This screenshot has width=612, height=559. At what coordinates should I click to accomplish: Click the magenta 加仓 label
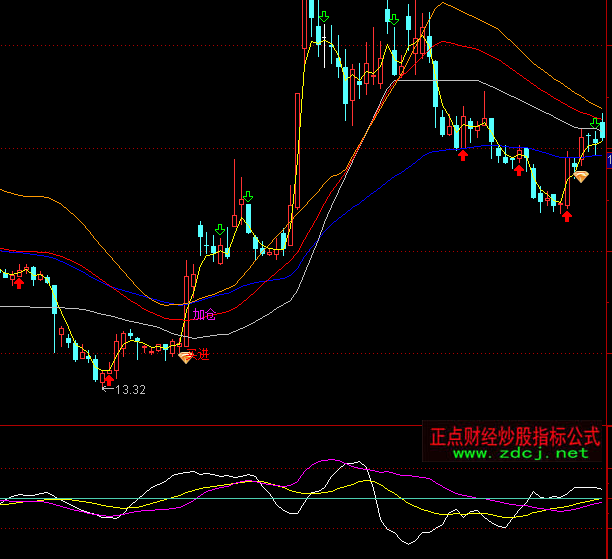tap(205, 314)
